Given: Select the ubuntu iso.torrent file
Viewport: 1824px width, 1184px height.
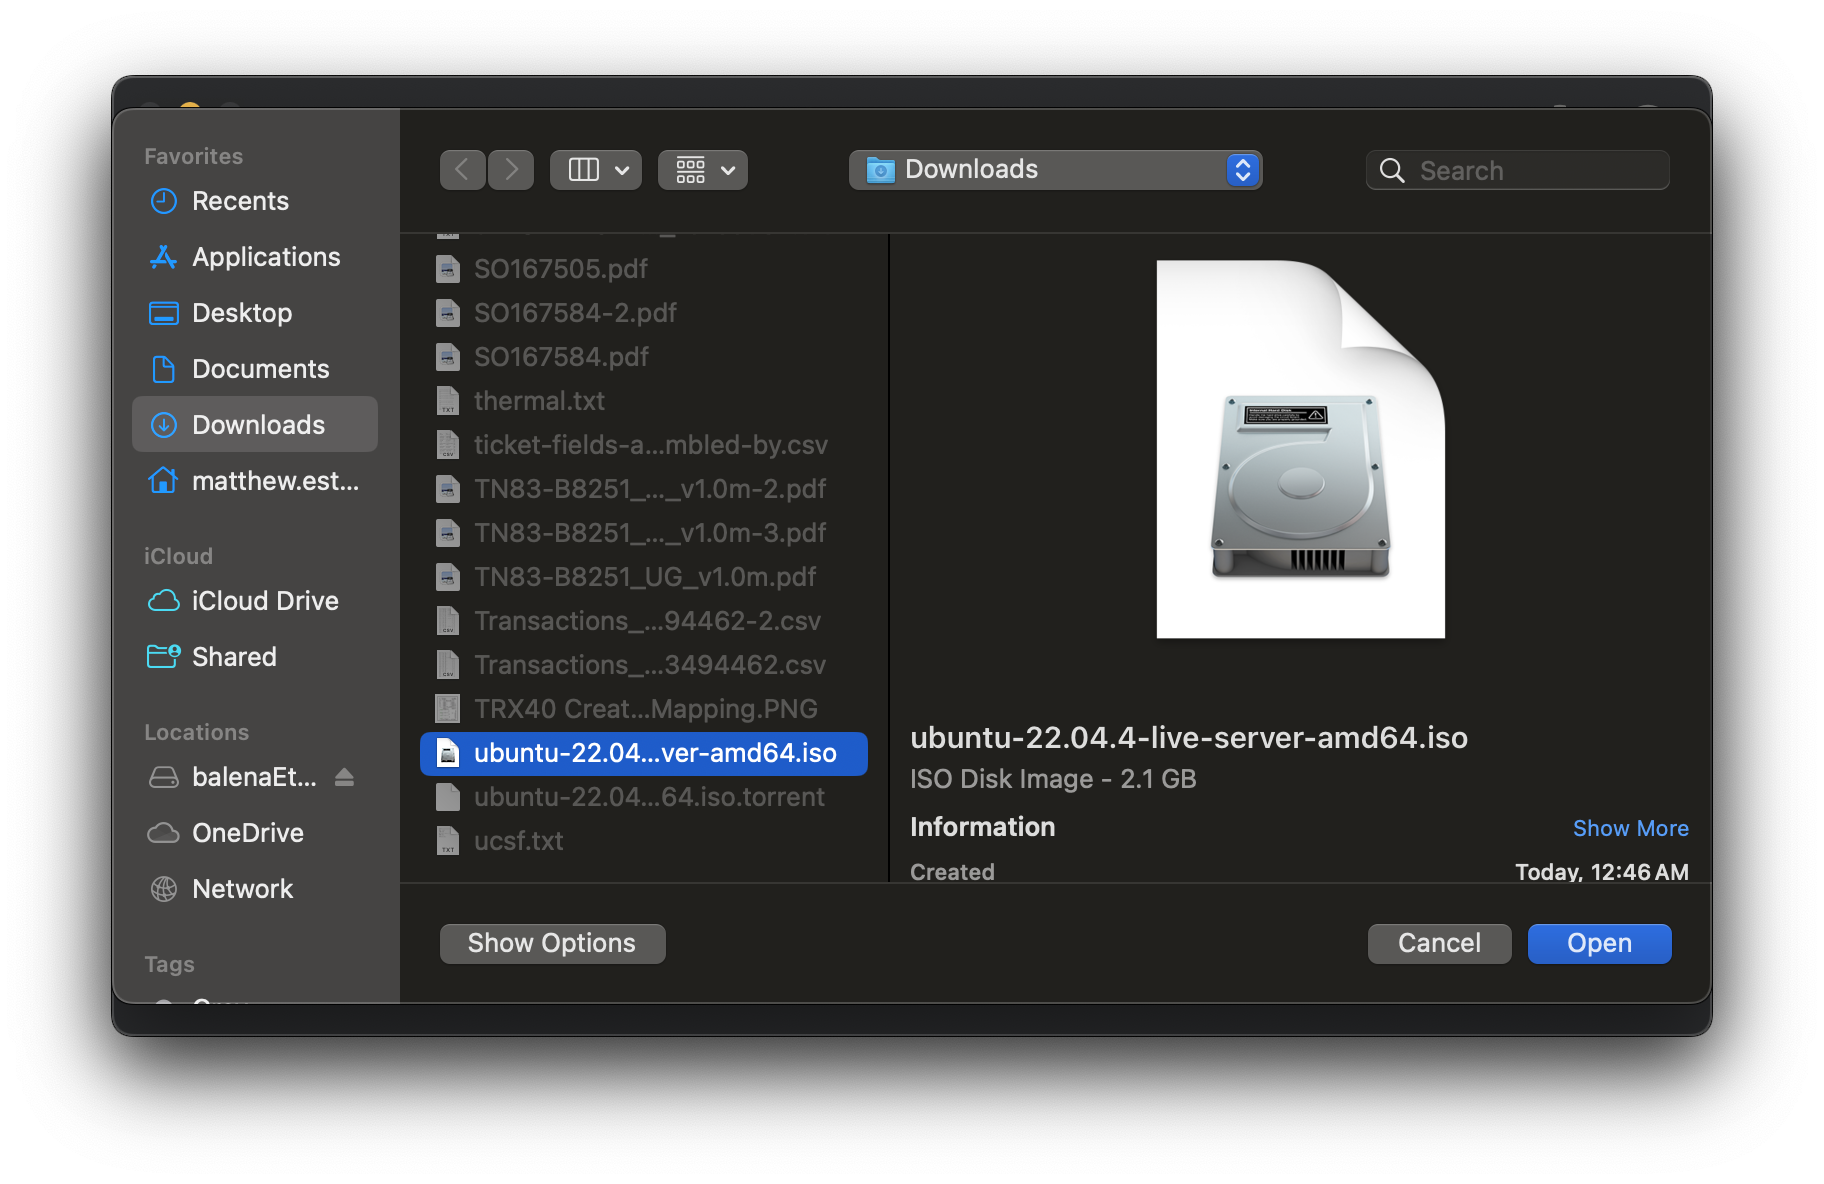Looking at the screenshot, I should [x=648, y=797].
